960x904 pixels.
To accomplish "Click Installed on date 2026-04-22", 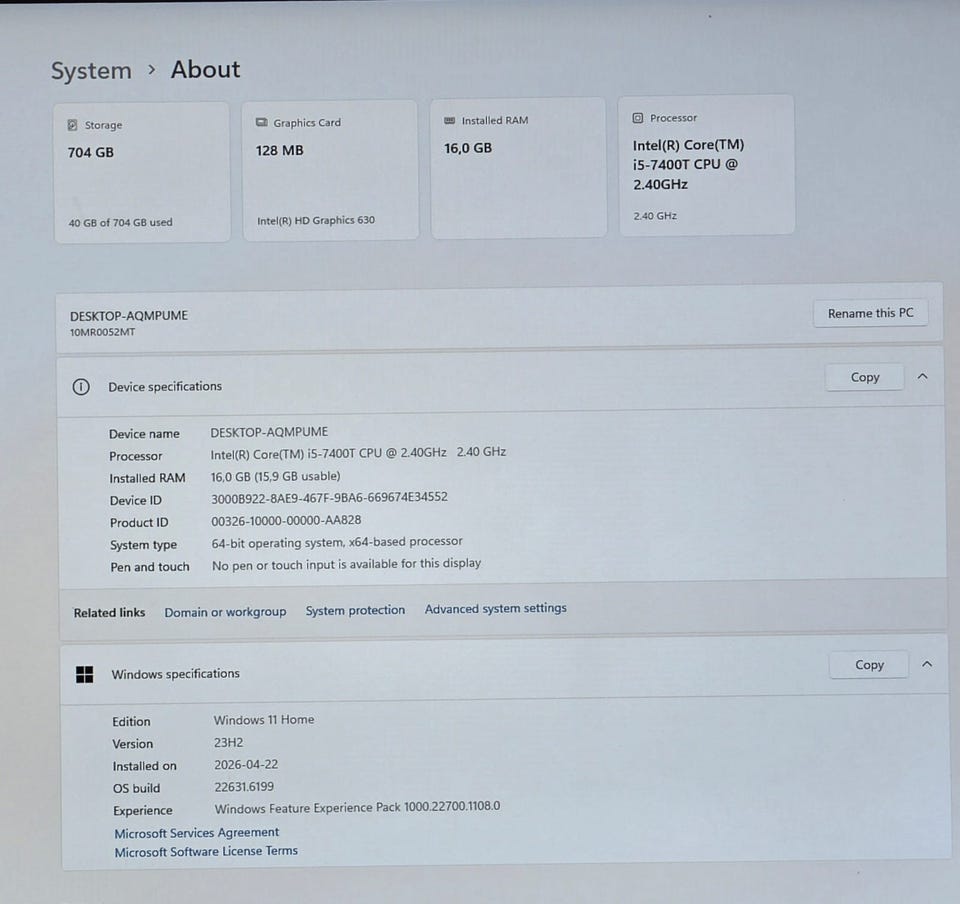I will point(246,764).
